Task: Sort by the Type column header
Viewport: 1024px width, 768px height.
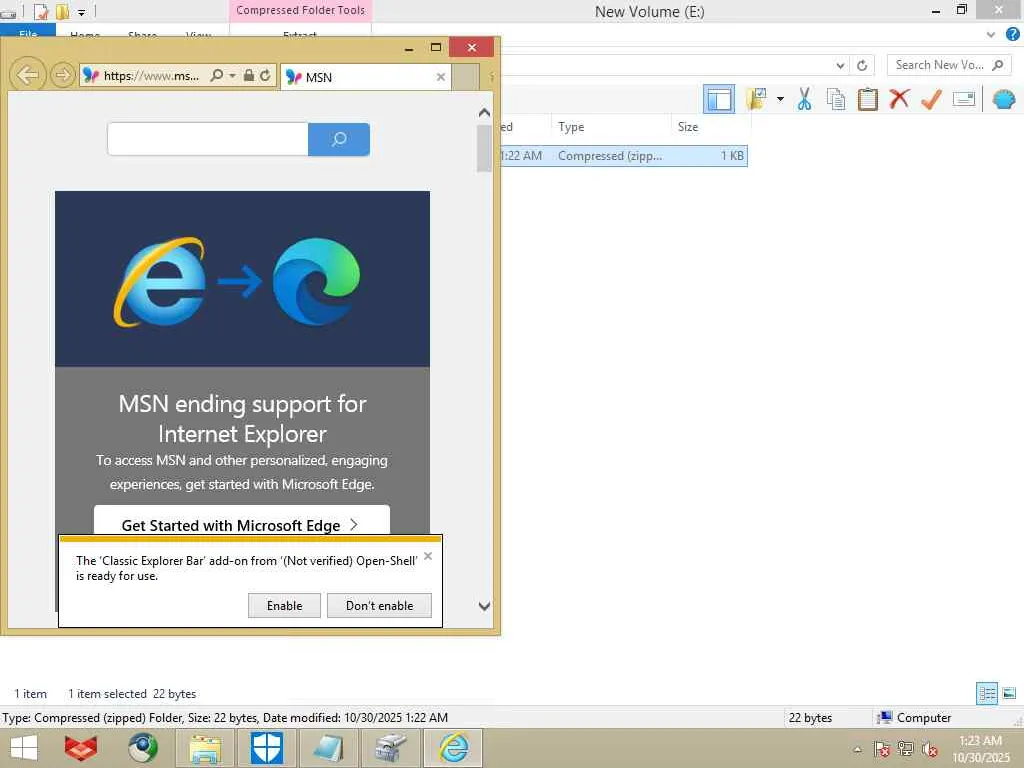Action: 611,127
